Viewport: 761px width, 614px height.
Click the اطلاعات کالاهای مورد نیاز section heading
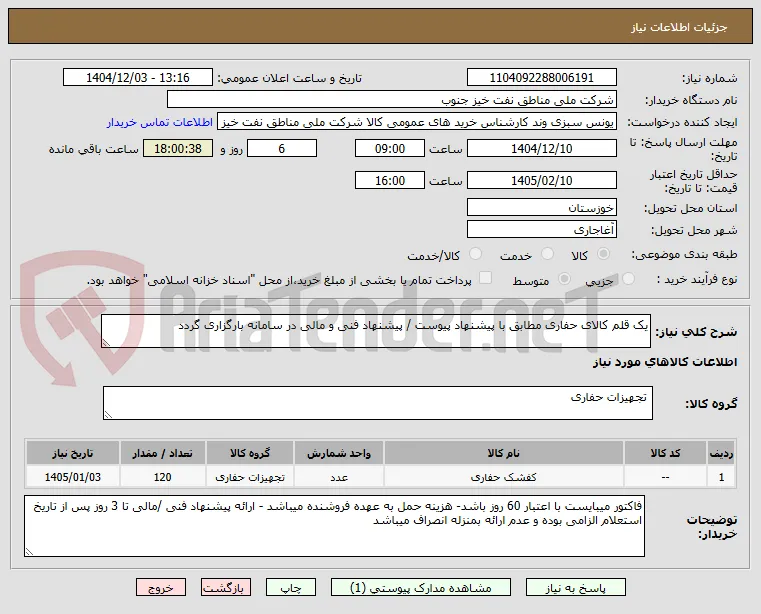tap(664, 363)
